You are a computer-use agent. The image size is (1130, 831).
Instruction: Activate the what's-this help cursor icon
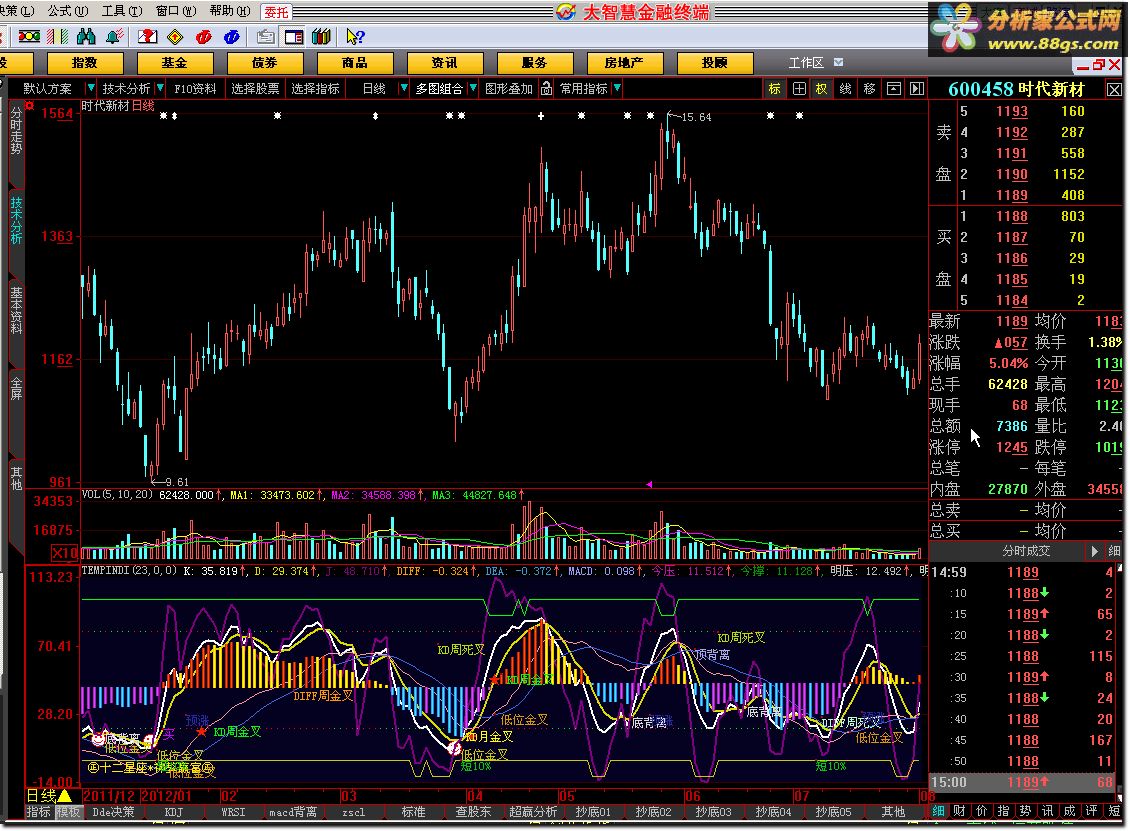point(355,36)
